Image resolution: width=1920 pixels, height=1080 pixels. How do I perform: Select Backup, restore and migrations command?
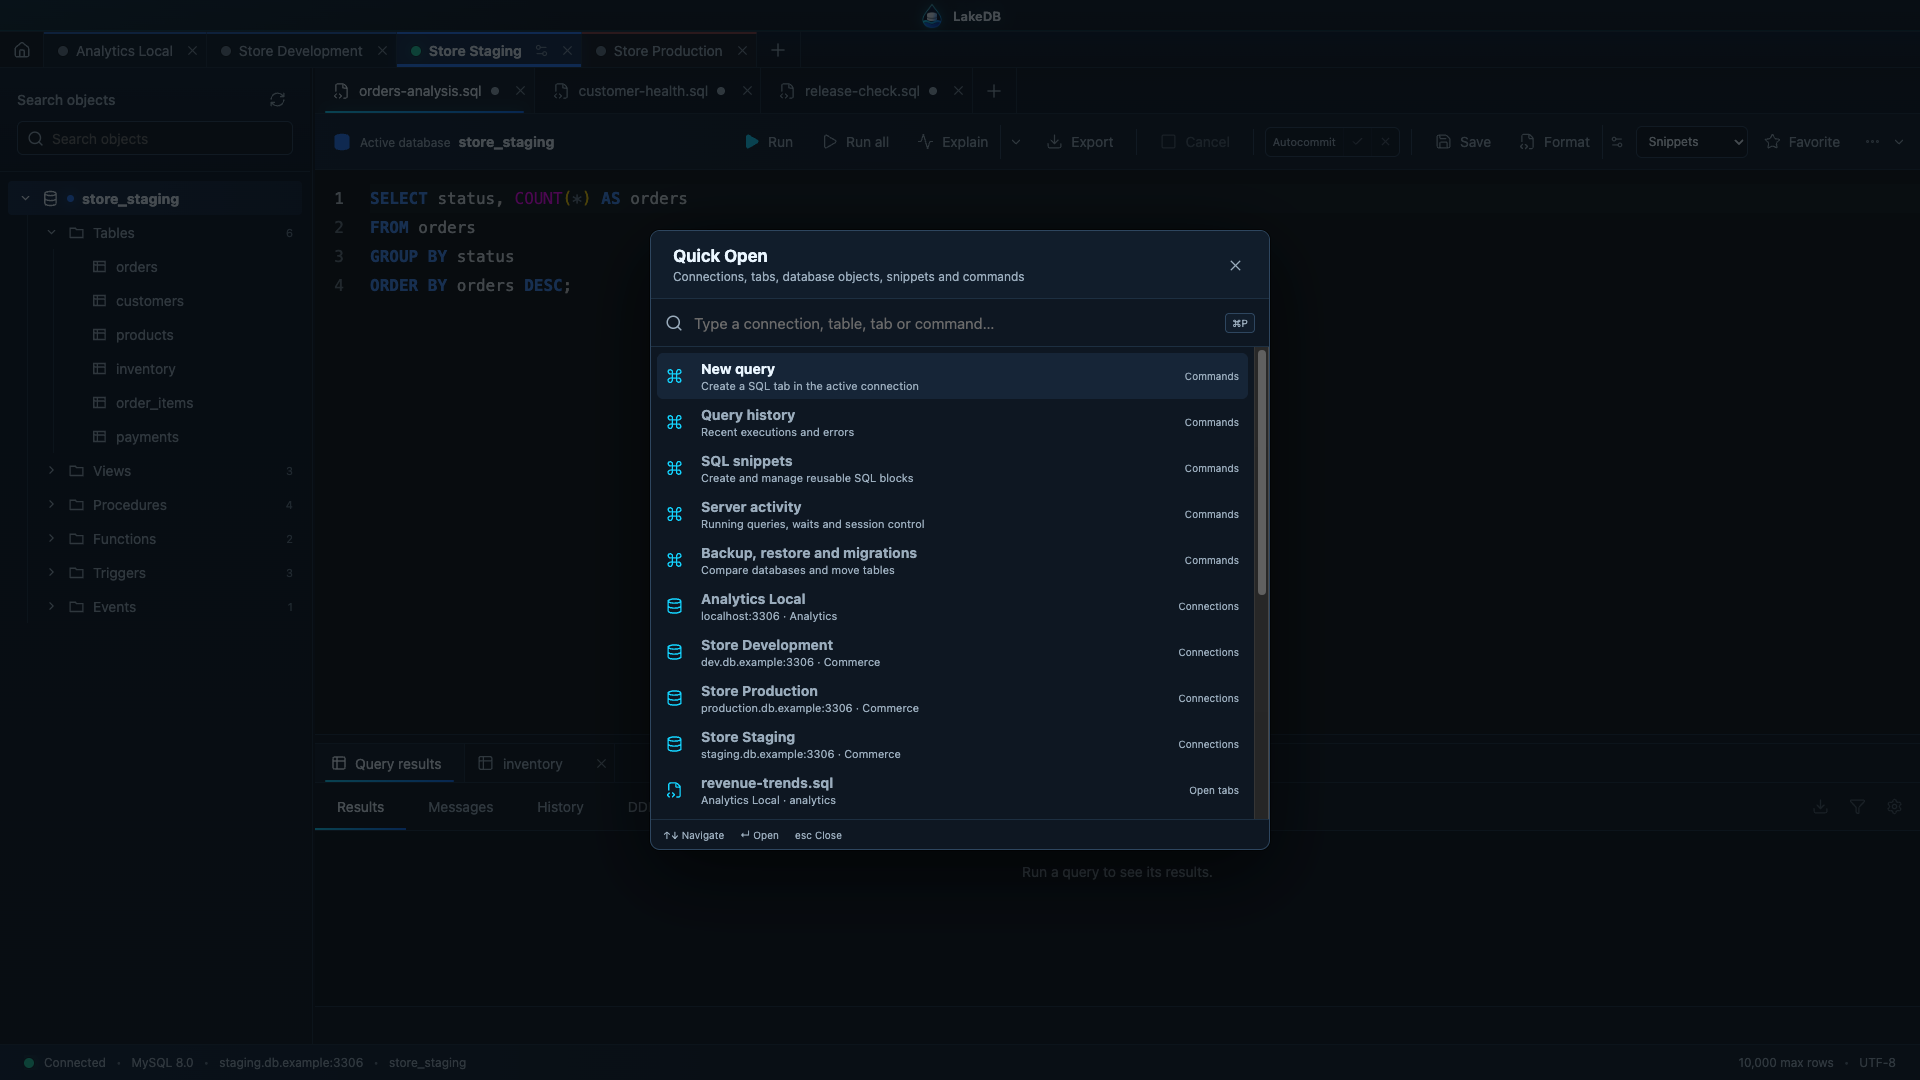(x=952, y=561)
